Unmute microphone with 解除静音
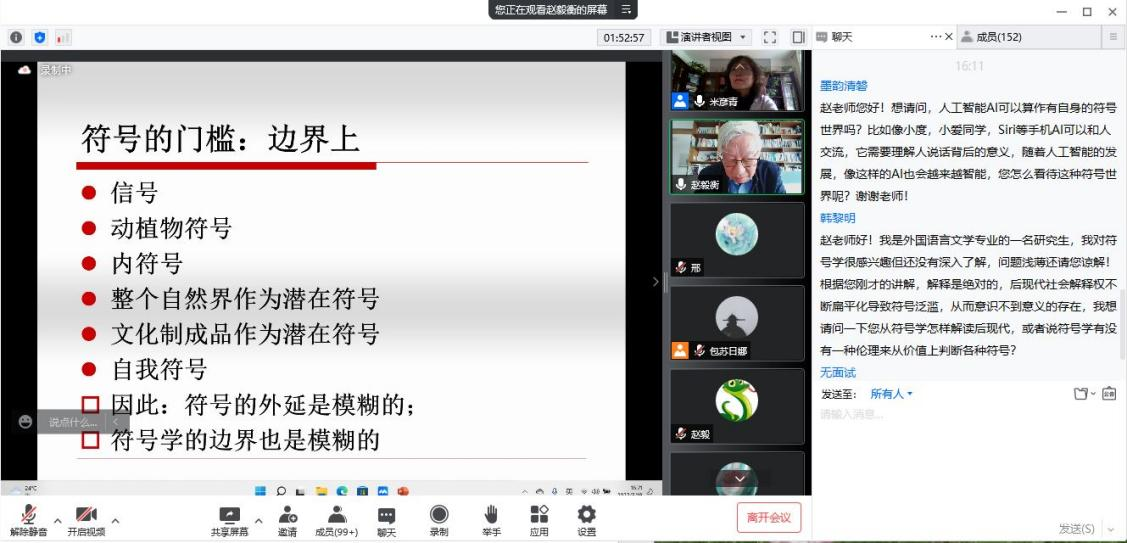This screenshot has width=1127, height=543. click(x=30, y=516)
